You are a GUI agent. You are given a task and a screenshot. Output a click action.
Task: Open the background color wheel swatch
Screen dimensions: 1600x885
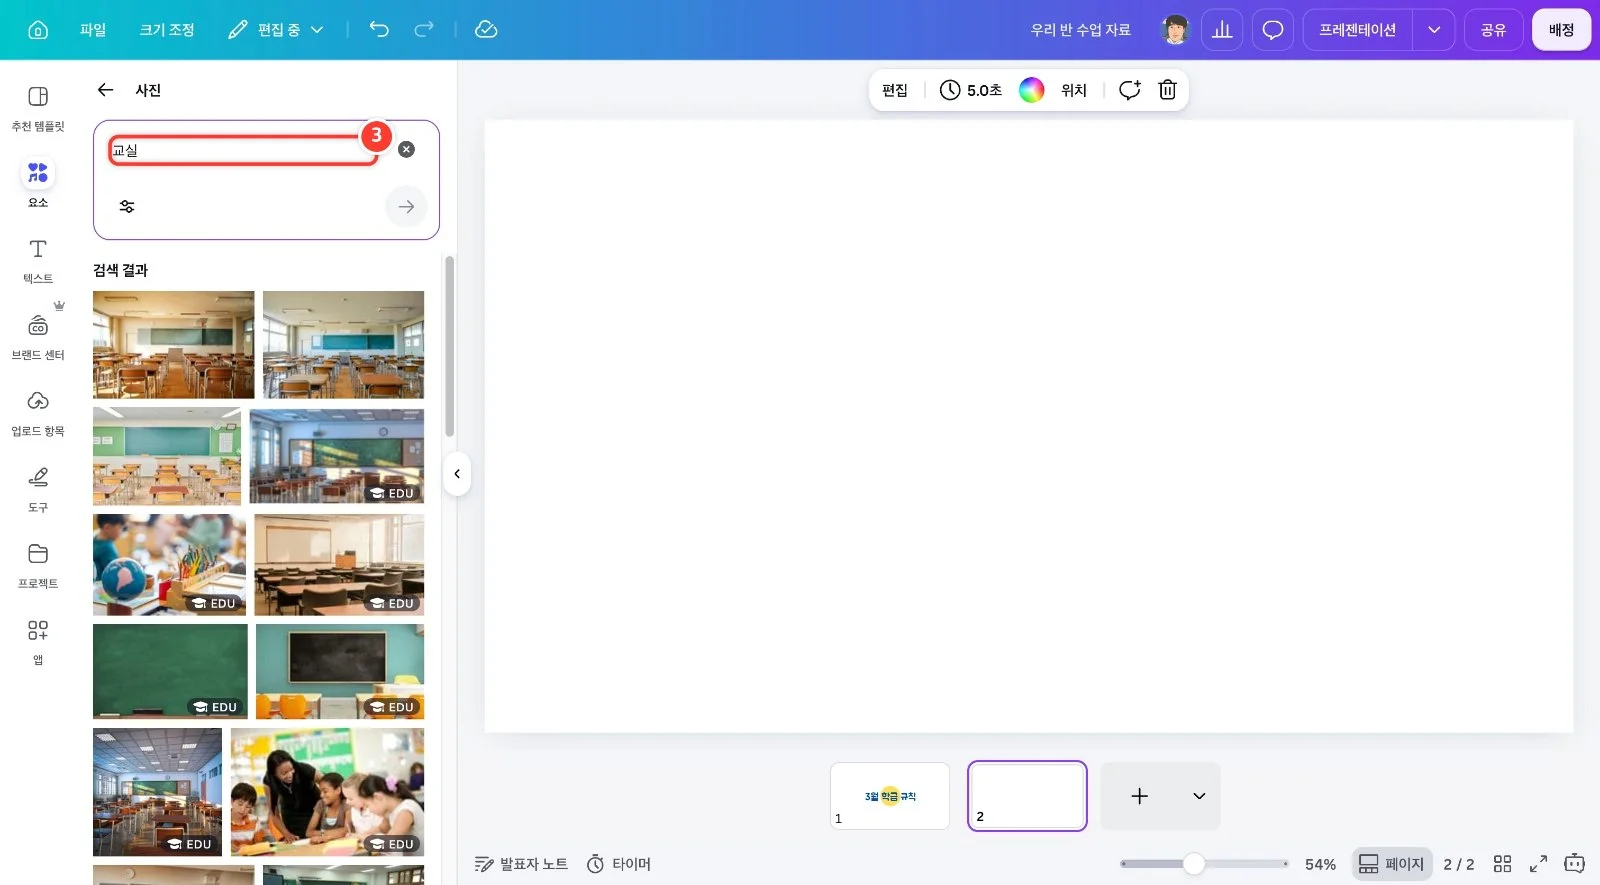point(1031,90)
